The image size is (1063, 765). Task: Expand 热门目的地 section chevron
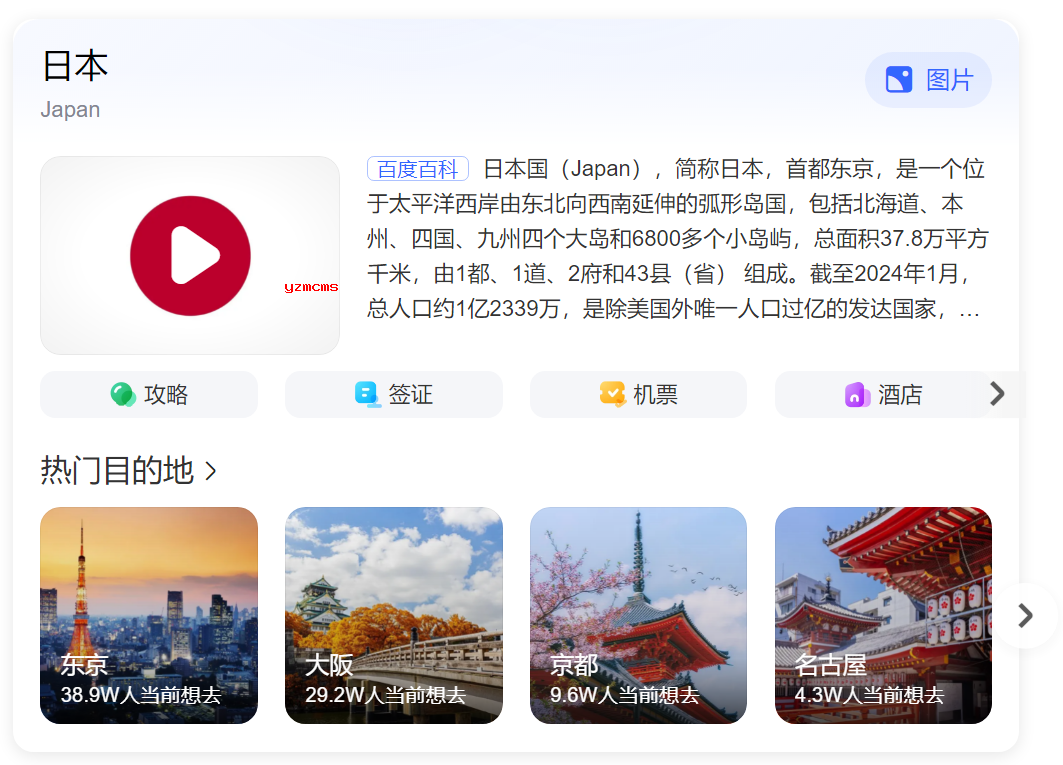click(x=211, y=471)
